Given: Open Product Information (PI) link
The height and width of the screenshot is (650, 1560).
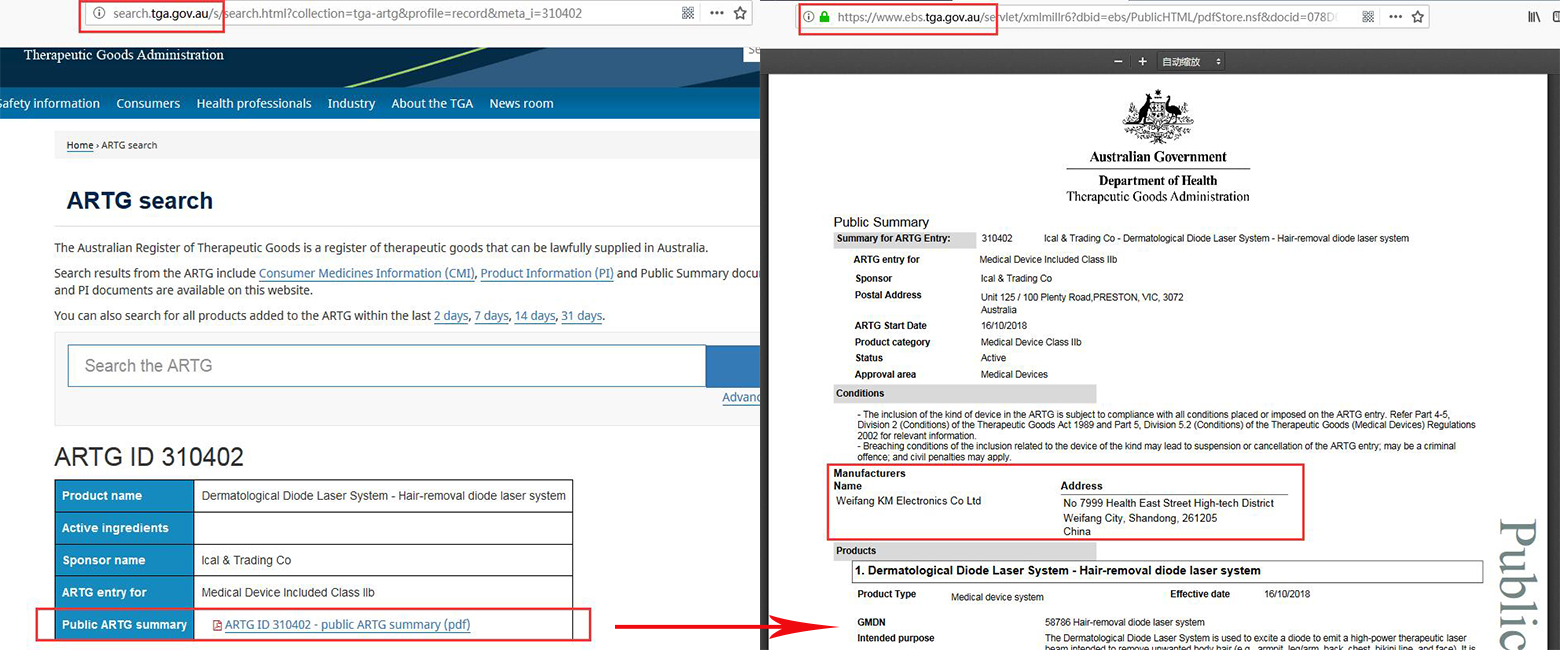Looking at the screenshot, I should (x=547, y=273).
